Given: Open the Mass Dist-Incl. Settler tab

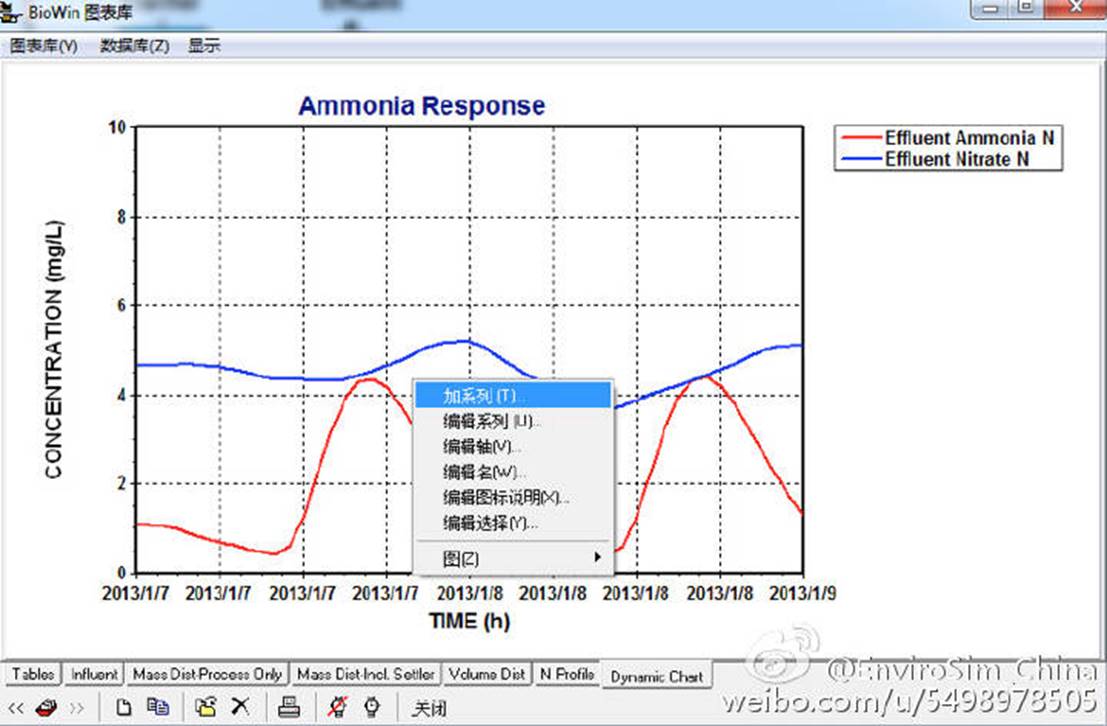Looking at the screenshot, I should point(366,675).
